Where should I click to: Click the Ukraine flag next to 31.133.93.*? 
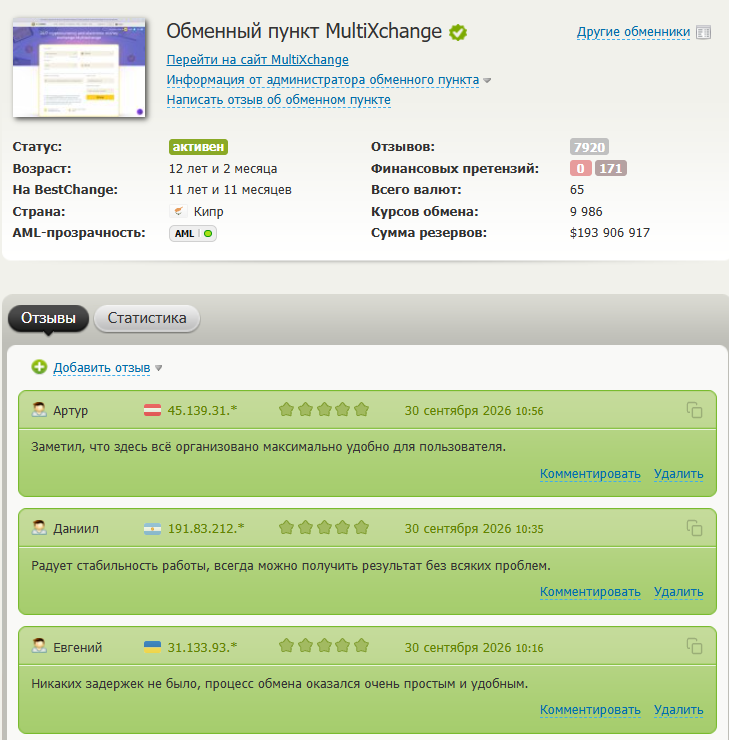[152, 647]
